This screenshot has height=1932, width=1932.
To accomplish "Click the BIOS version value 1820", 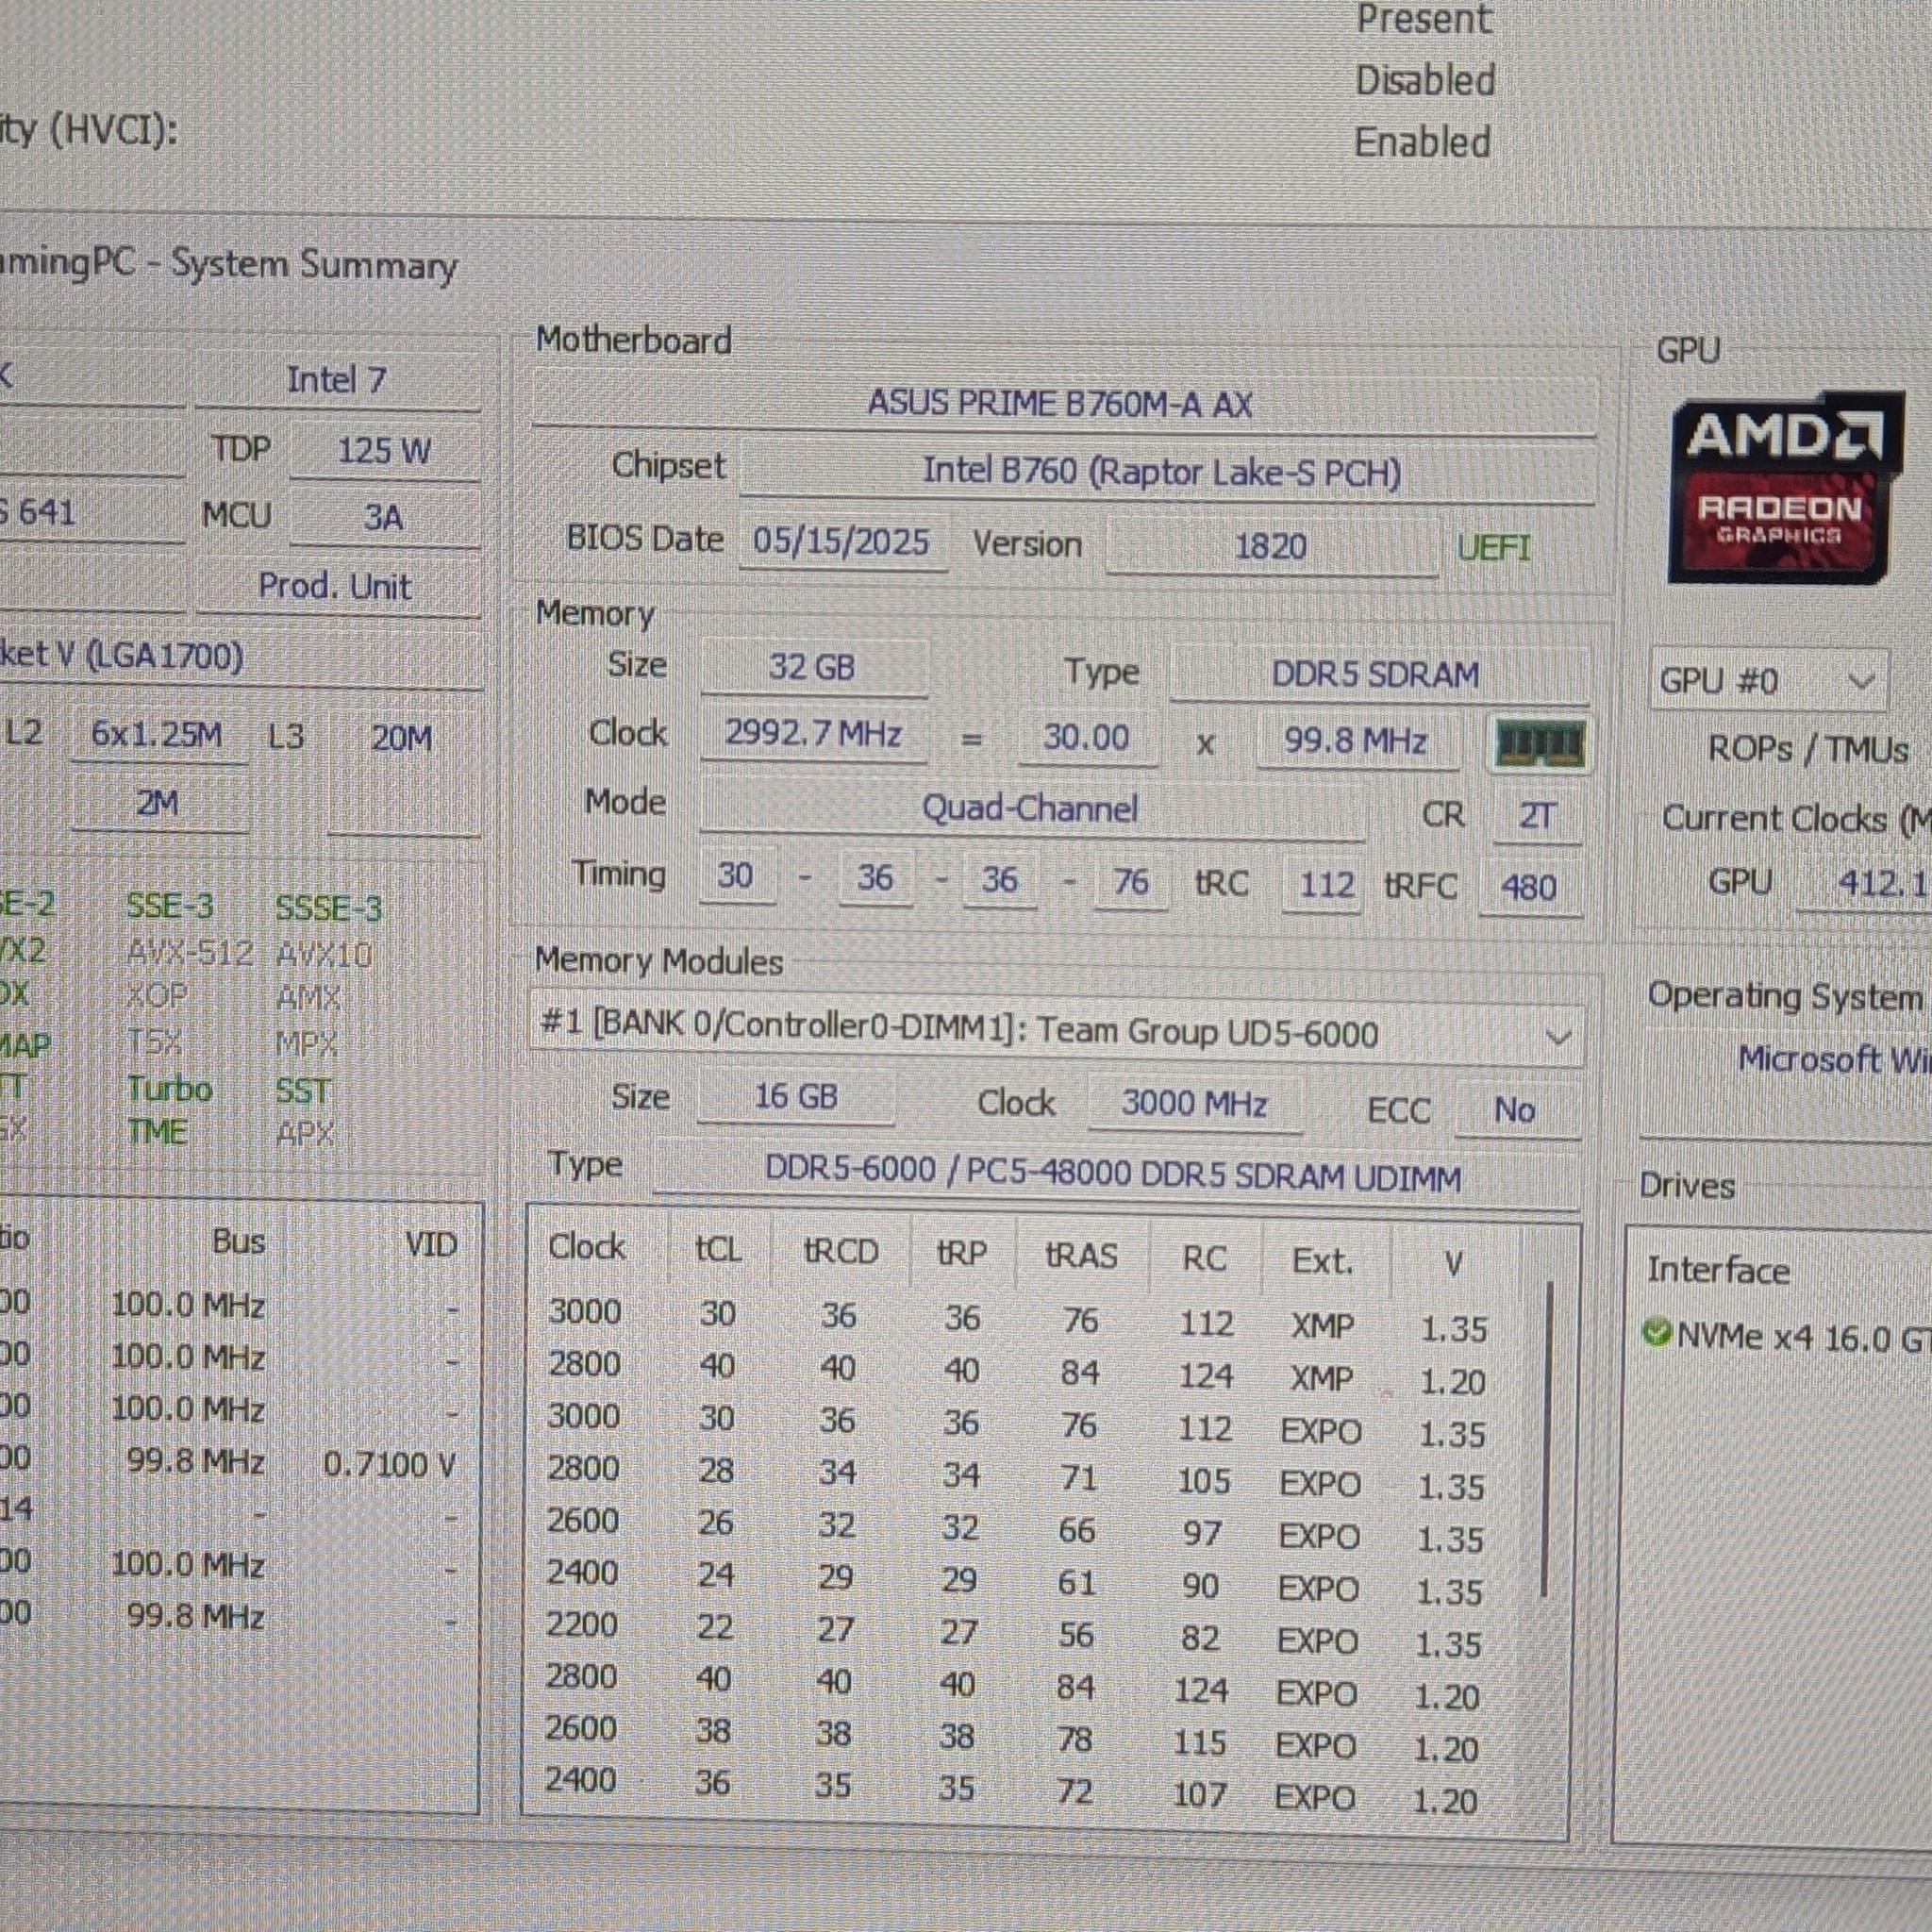I will pos(1270,546).
